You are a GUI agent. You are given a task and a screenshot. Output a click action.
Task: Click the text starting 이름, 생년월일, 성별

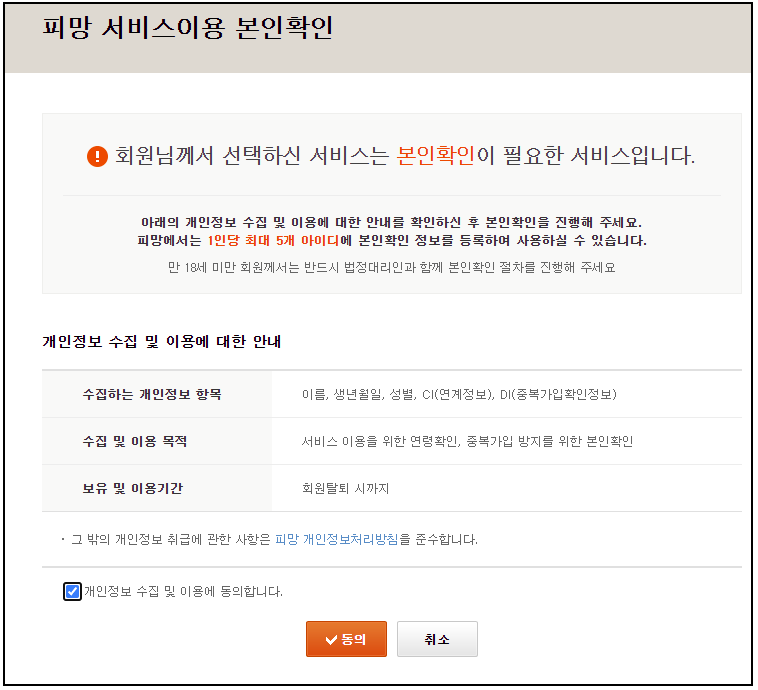pyautogui.click(x=459, y=395)
